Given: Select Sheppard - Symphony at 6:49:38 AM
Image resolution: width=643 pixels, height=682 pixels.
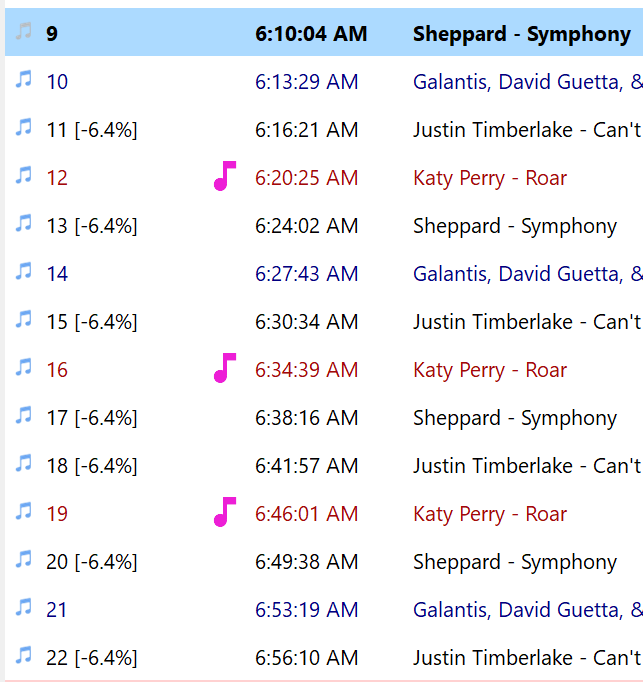Looking at the screenshot, I should click(514, 562).
